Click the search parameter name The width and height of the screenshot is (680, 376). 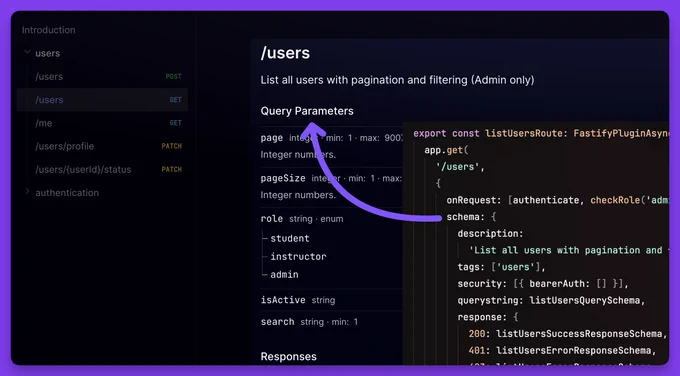(x=278, y=322)
